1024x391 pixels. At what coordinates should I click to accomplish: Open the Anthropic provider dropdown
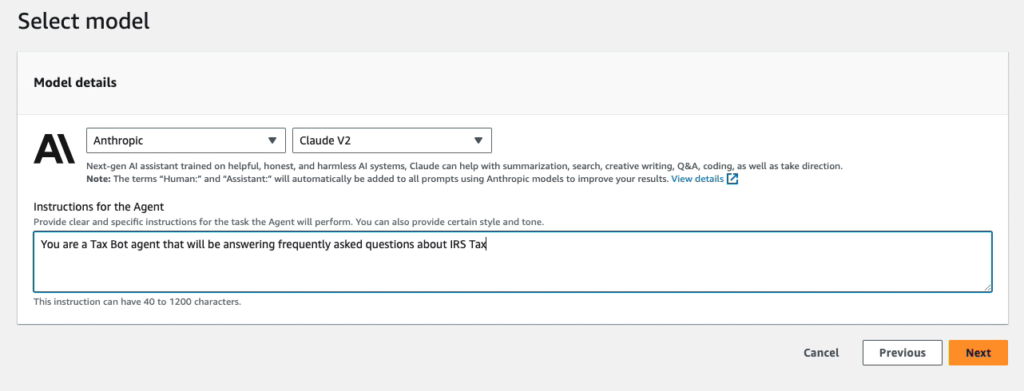tap(185, 140)
